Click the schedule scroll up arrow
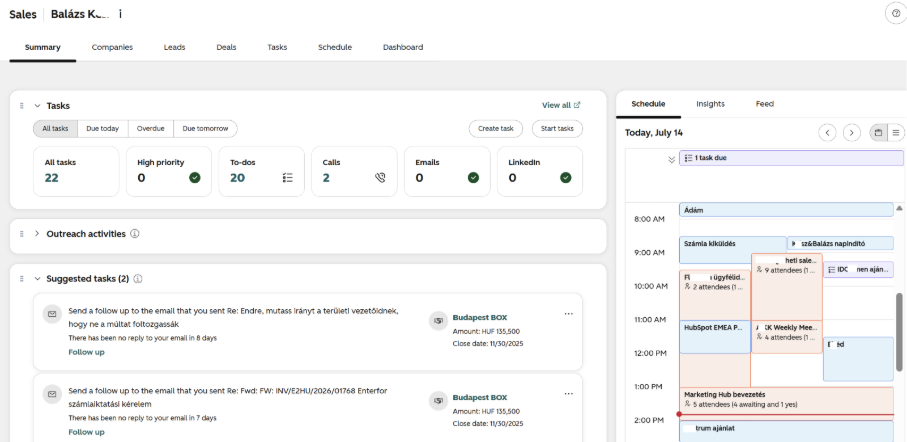907x442 pixels. click(899, 208)
